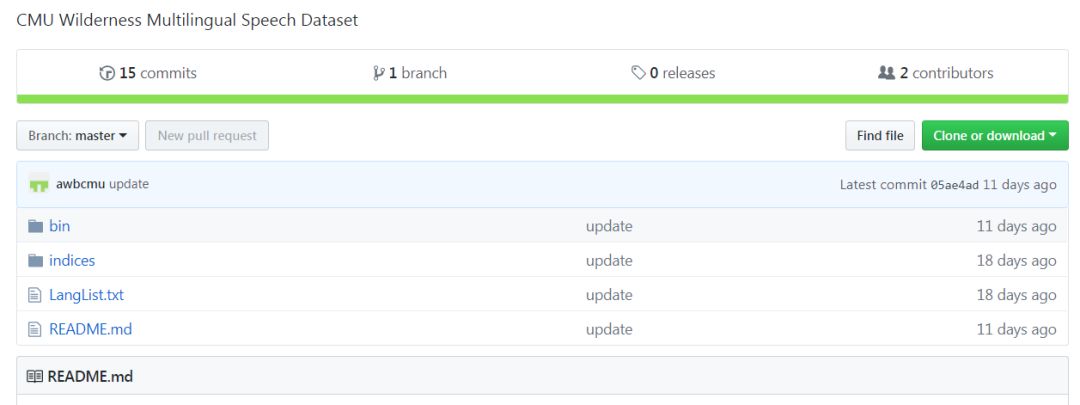Open the awbcmu user profile link
Viewport: 1080px width, 405px height.
[81, 184]
